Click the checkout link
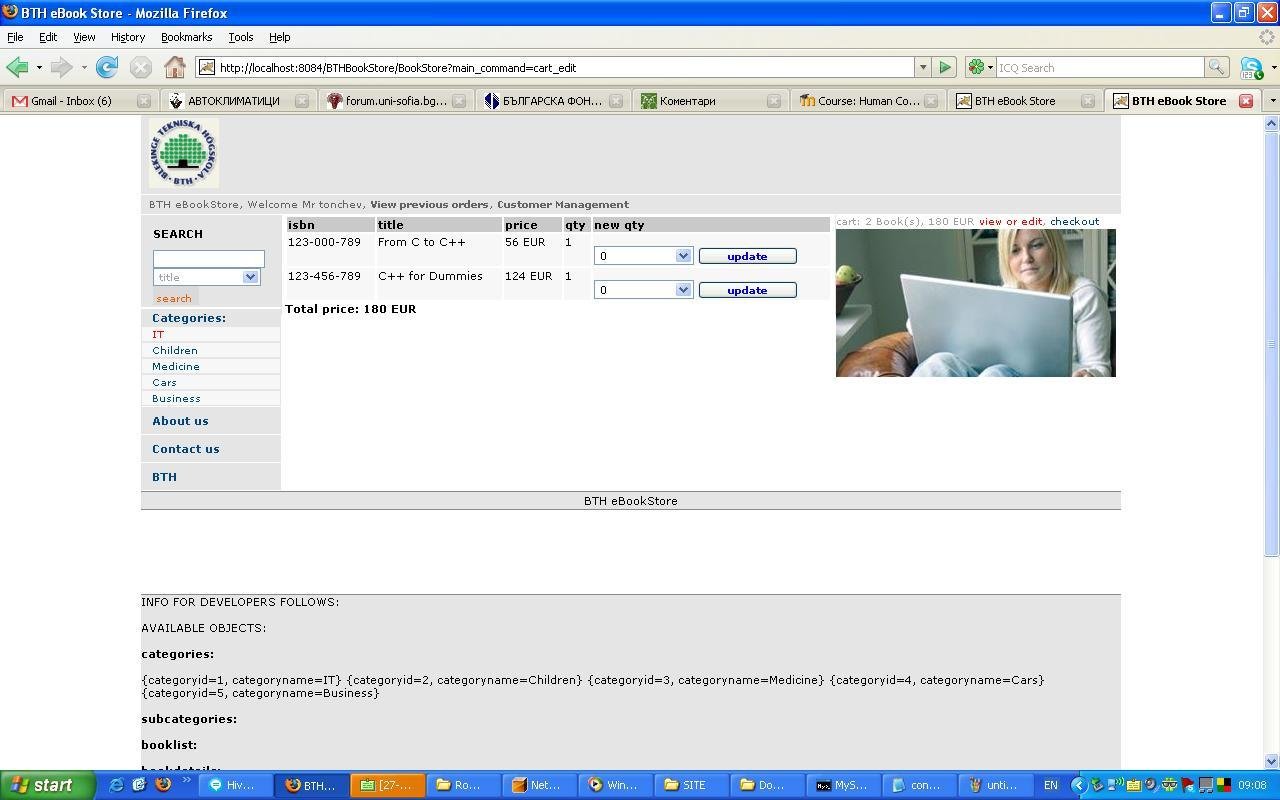 click(x=1075, y=221)
